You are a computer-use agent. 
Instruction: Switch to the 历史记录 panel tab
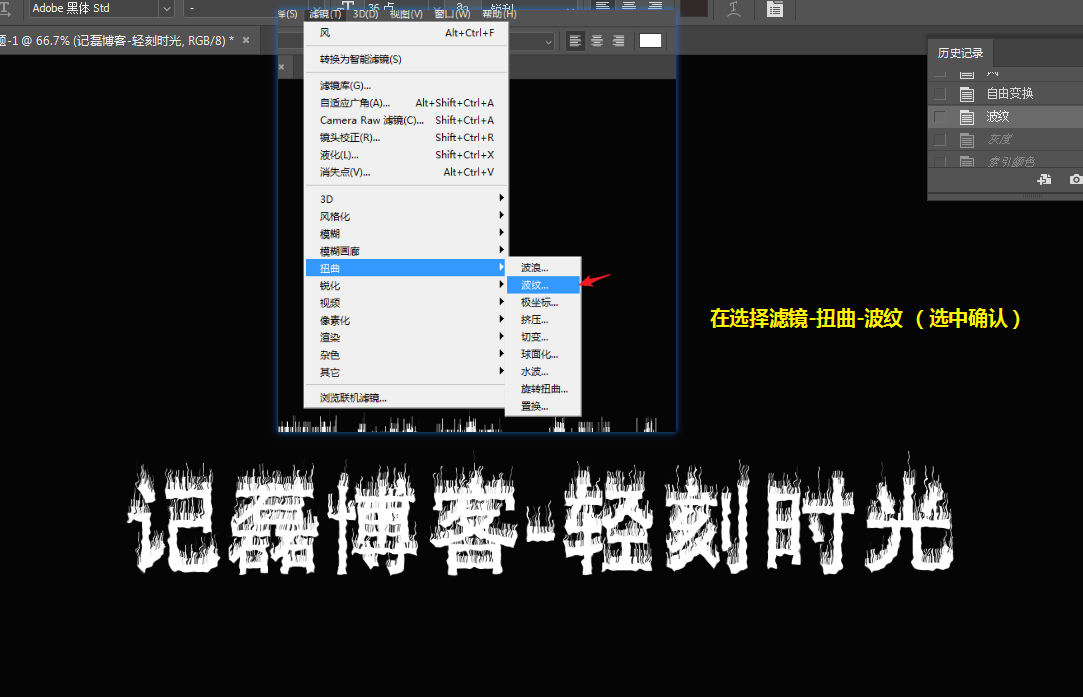(x=960, y=53)
